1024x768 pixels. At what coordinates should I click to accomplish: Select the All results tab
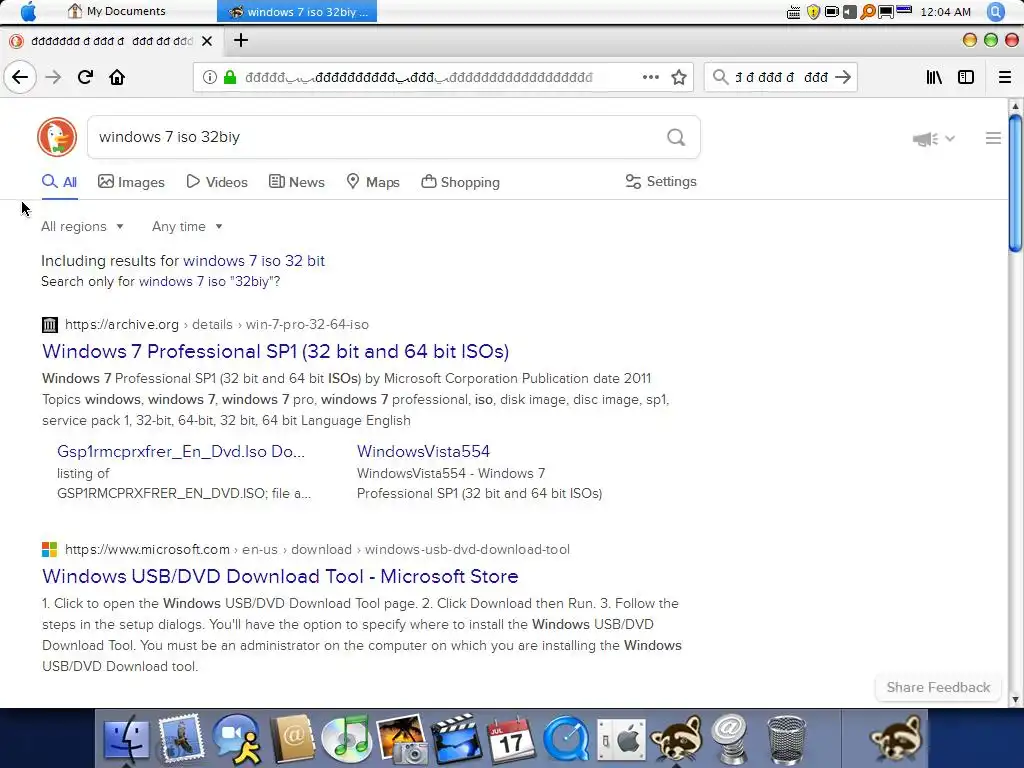59,182
